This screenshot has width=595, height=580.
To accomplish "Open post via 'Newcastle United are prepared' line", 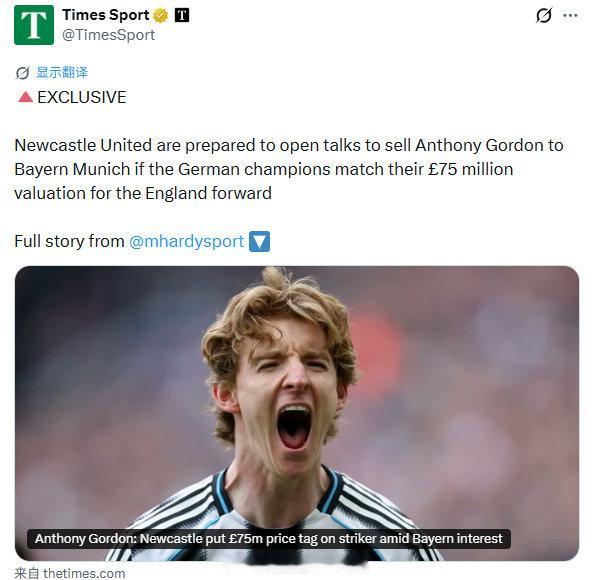I will tap(289, 145).
